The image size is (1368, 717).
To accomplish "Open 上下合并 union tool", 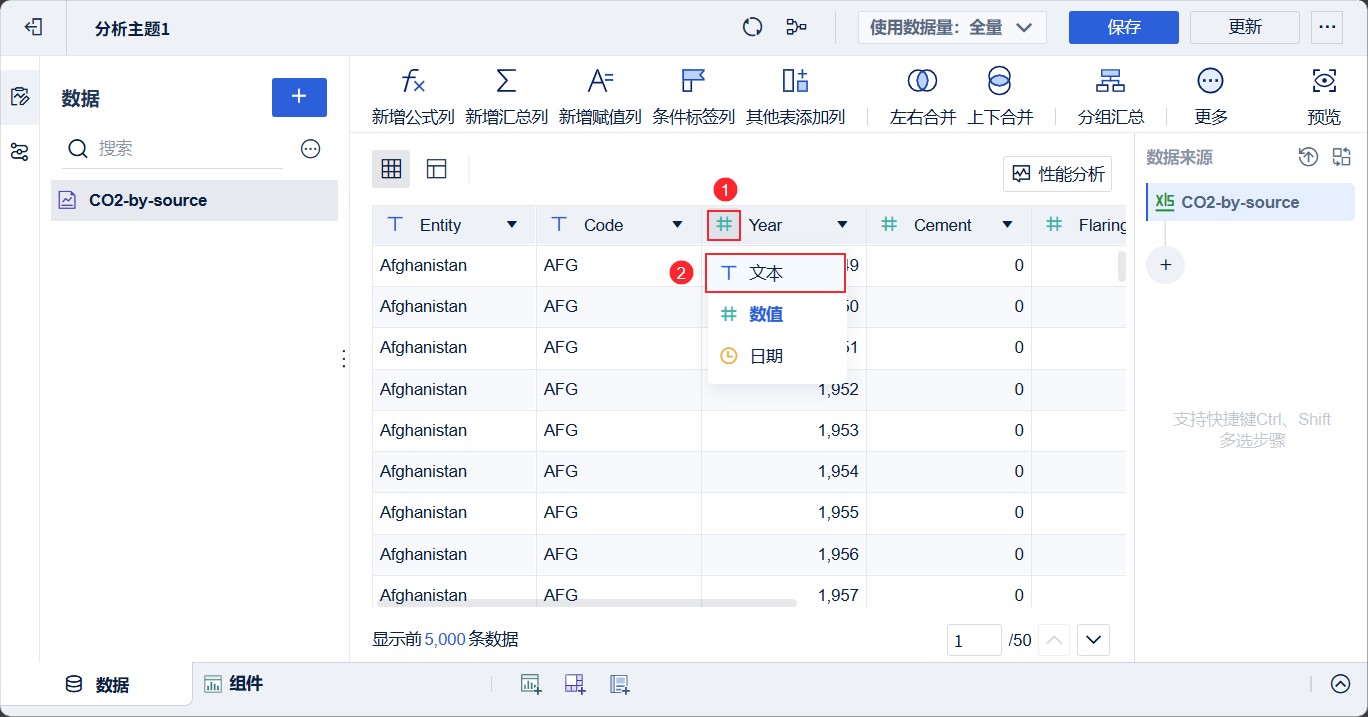I will (x=999, y=82).
